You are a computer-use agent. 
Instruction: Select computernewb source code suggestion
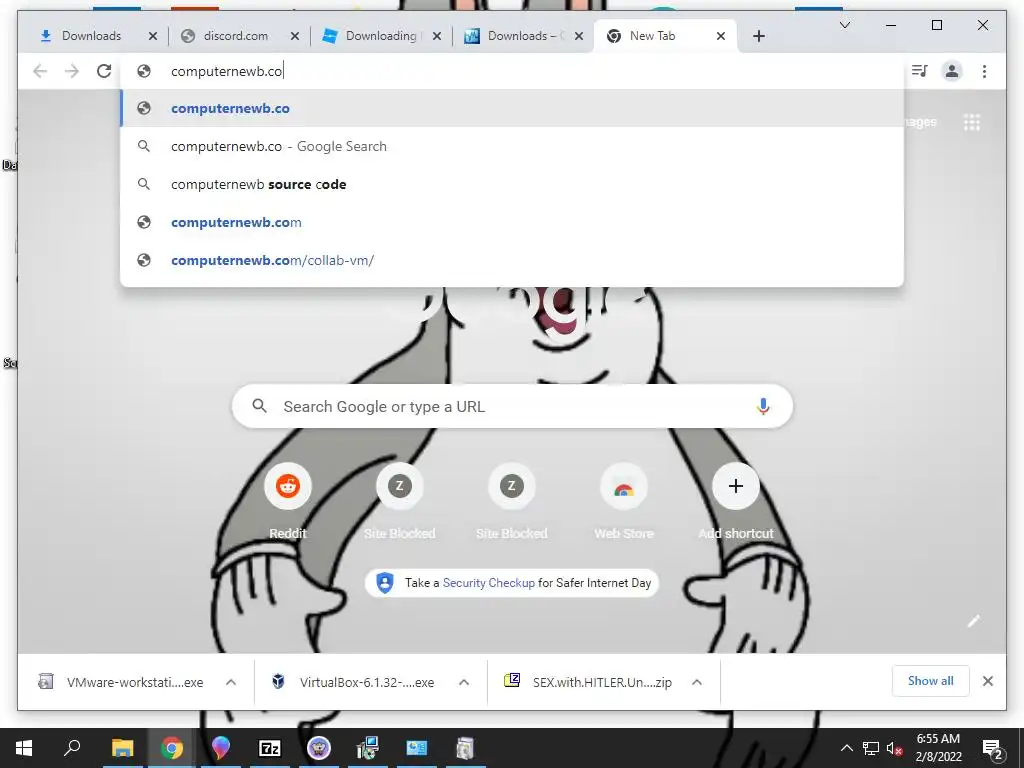512,184
